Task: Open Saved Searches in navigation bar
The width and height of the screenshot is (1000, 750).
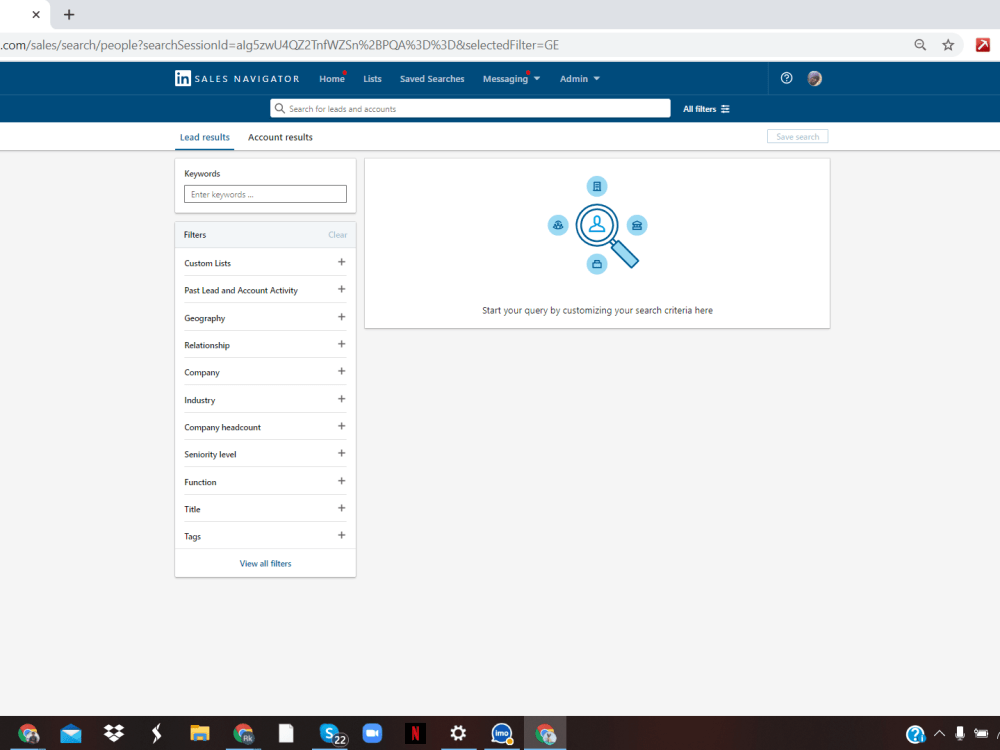Action: point(432,78)
